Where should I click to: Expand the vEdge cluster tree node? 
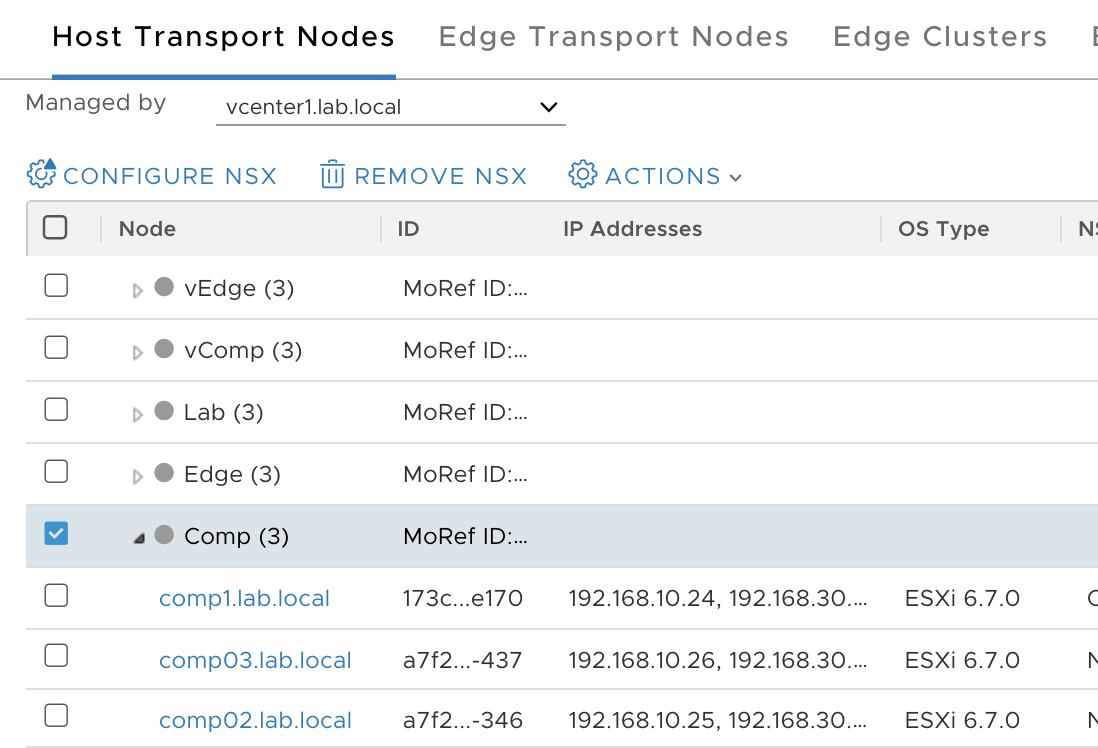click(138, 288)
